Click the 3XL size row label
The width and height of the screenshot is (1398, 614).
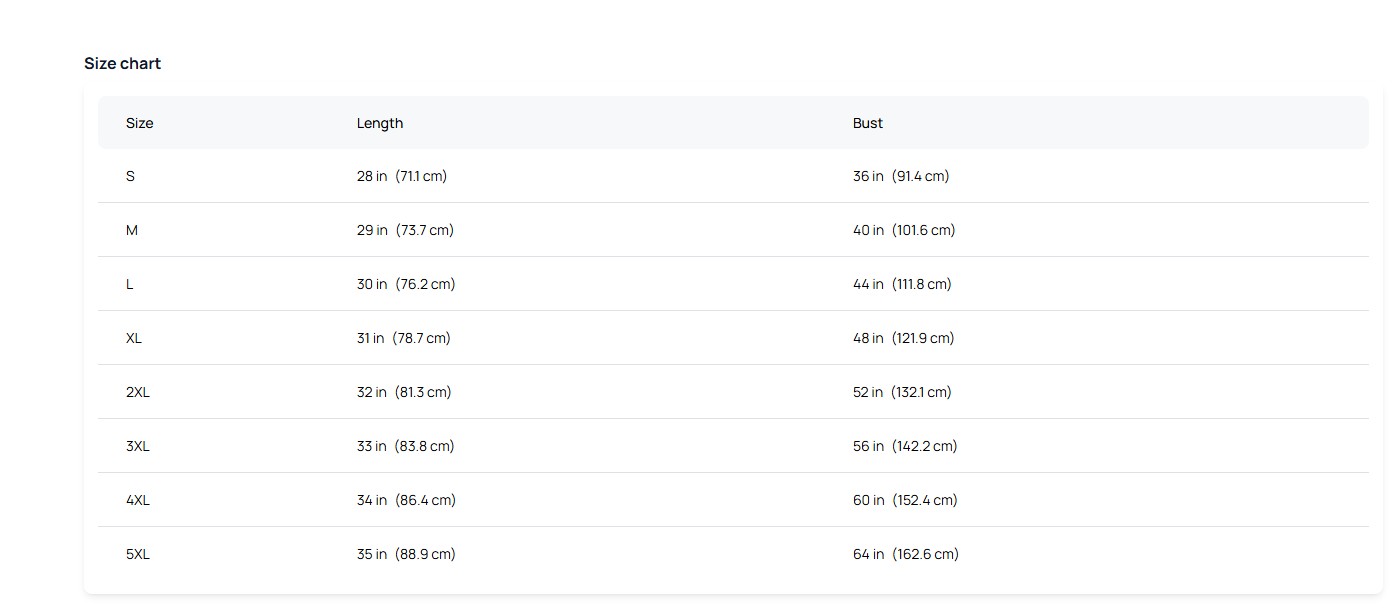[138, 446]
